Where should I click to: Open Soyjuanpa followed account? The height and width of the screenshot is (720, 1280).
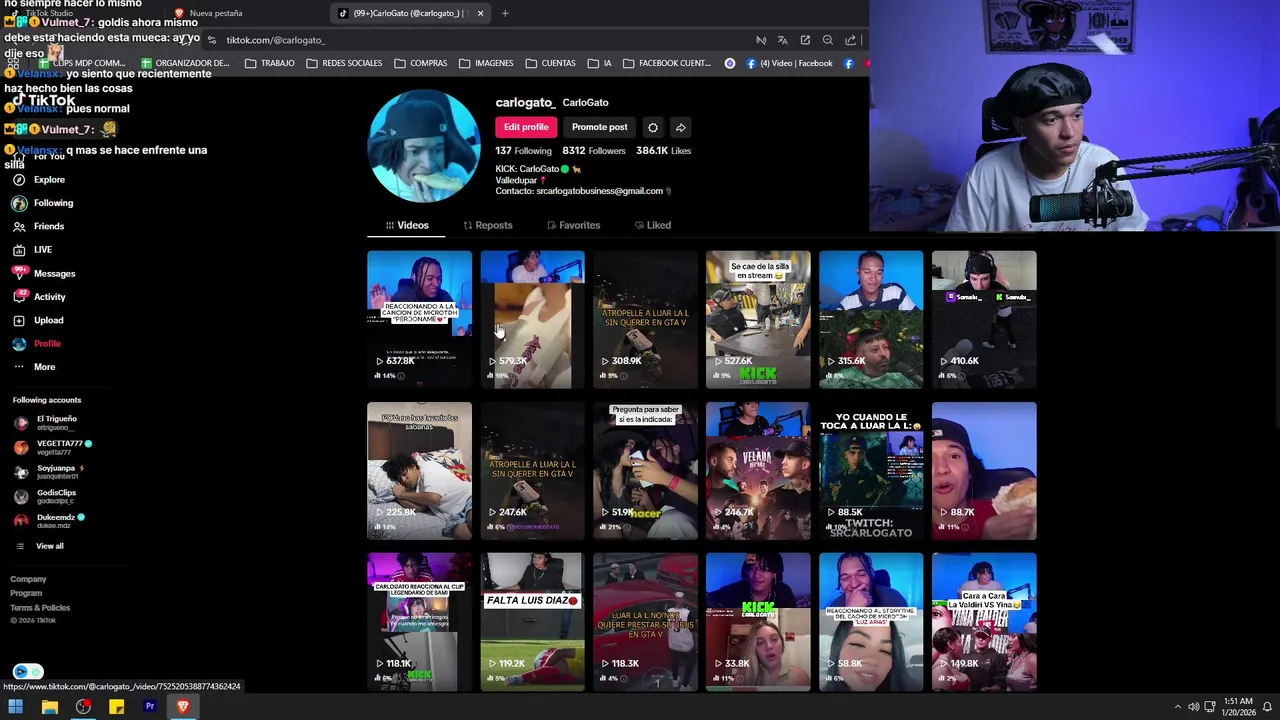click(50, 472)
